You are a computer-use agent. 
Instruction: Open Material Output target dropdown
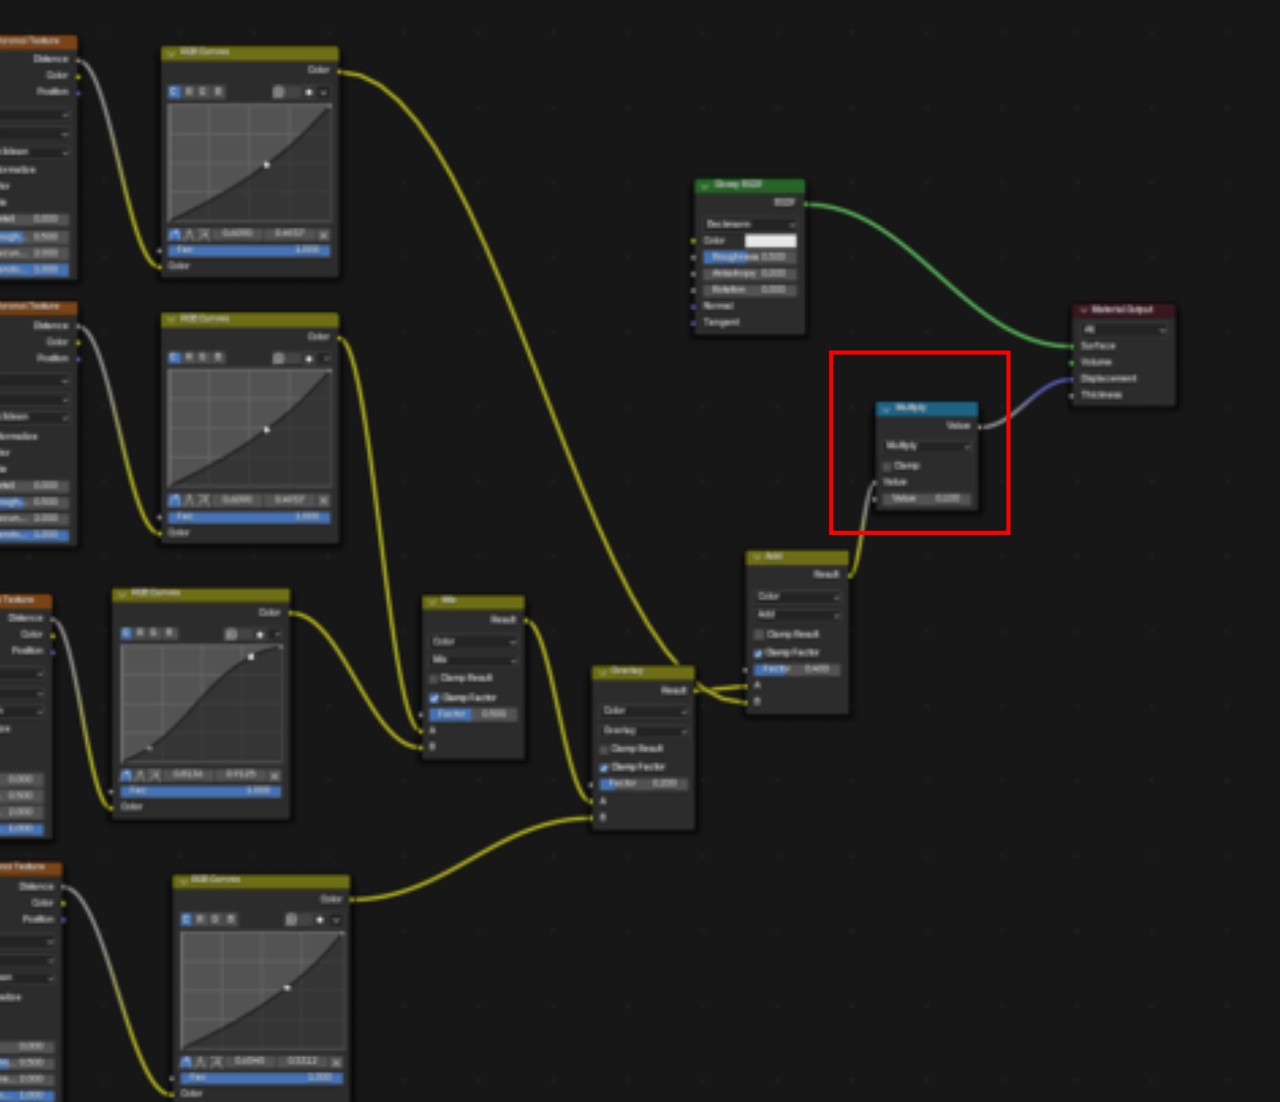coord(1125,329)
